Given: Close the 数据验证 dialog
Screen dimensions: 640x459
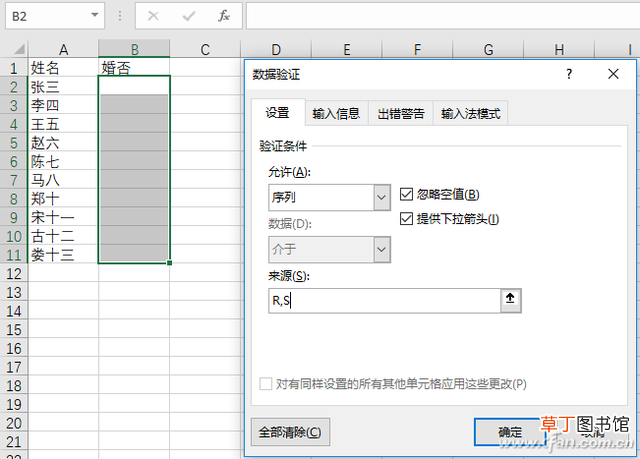Looking at the screenshot, I should point(613,74).
